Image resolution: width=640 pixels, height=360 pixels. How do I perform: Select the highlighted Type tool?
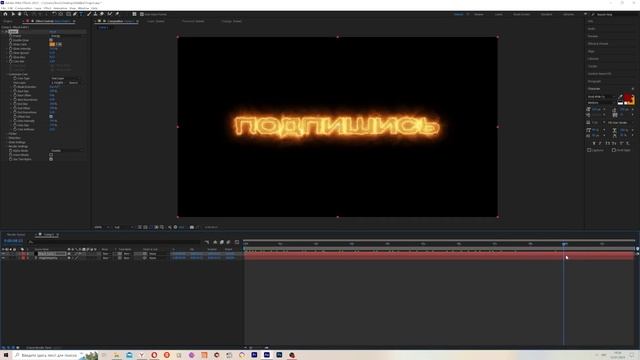[82, 14]
